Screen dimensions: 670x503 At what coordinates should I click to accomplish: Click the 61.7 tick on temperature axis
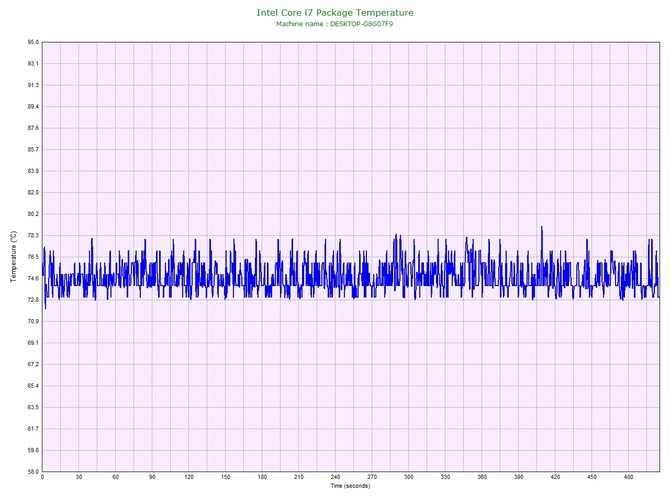[33, 429]
